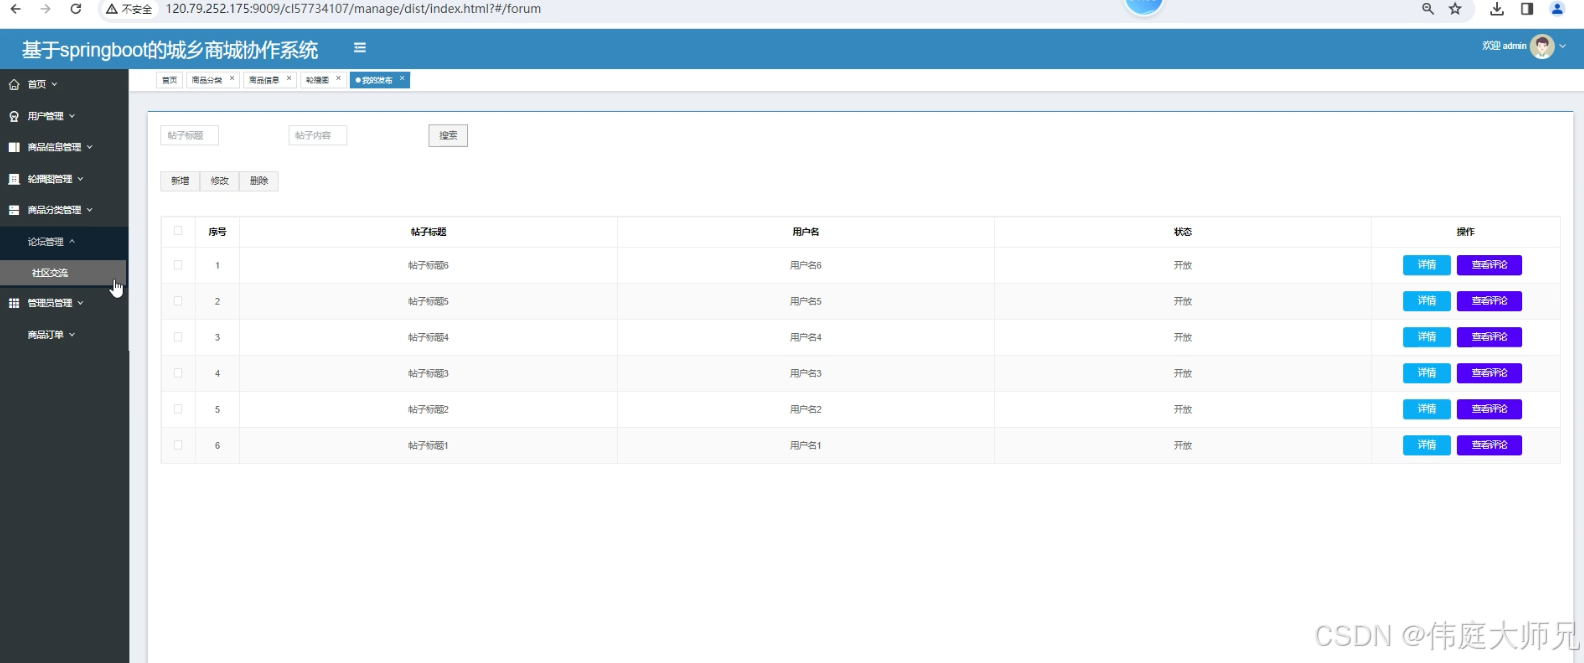Open the admin account dropdown arrow
This screenshot has height=663, width=1584.
1563,46
